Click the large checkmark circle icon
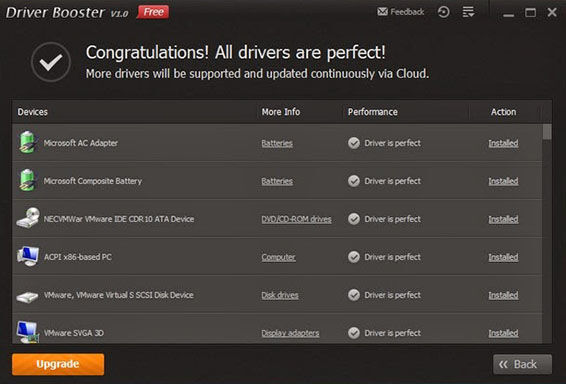 tap(51, 62)
